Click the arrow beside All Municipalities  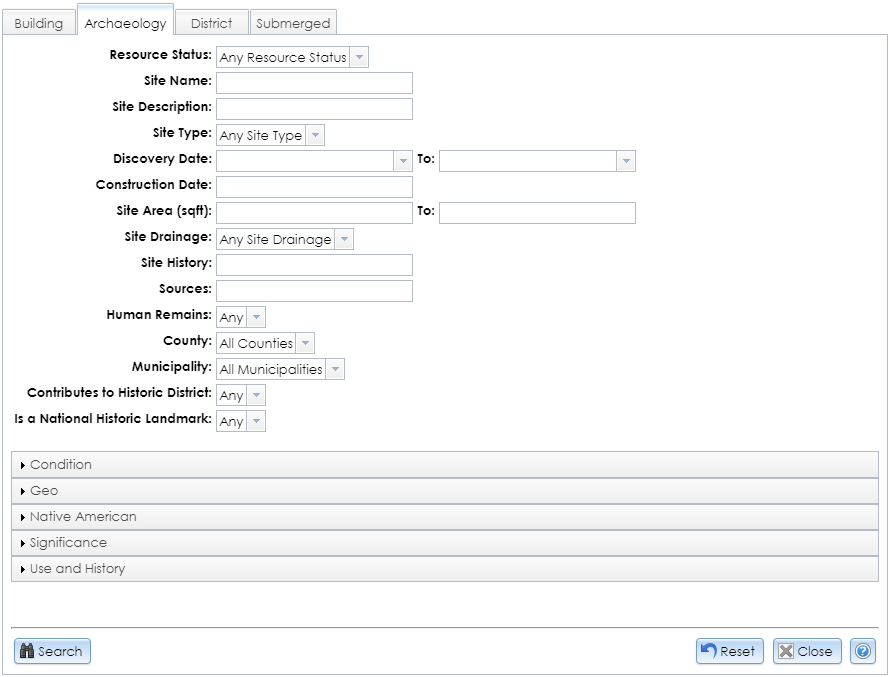(x=336, y=369)
